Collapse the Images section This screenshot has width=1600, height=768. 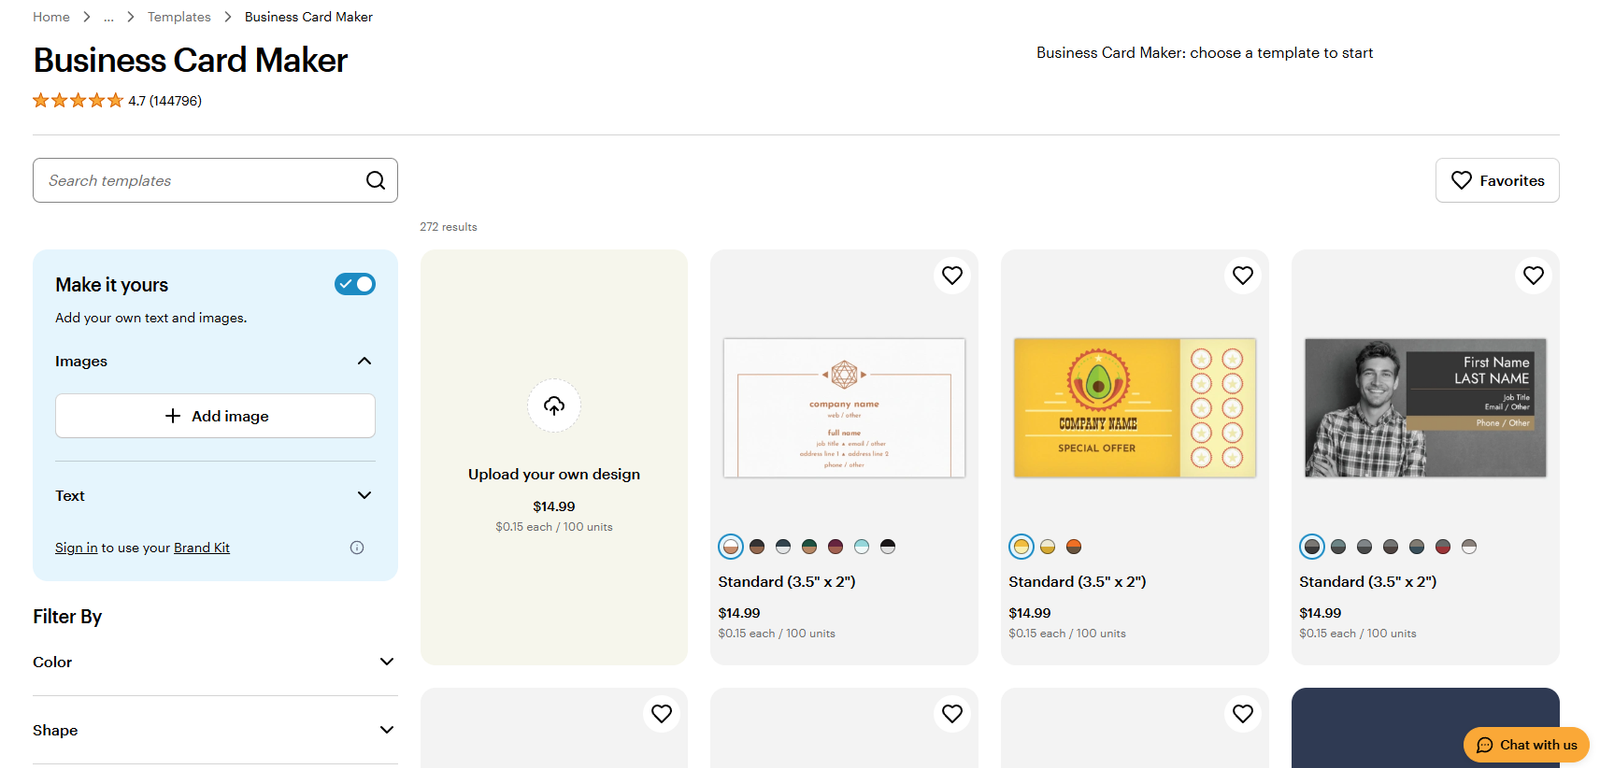coord(364,361)
